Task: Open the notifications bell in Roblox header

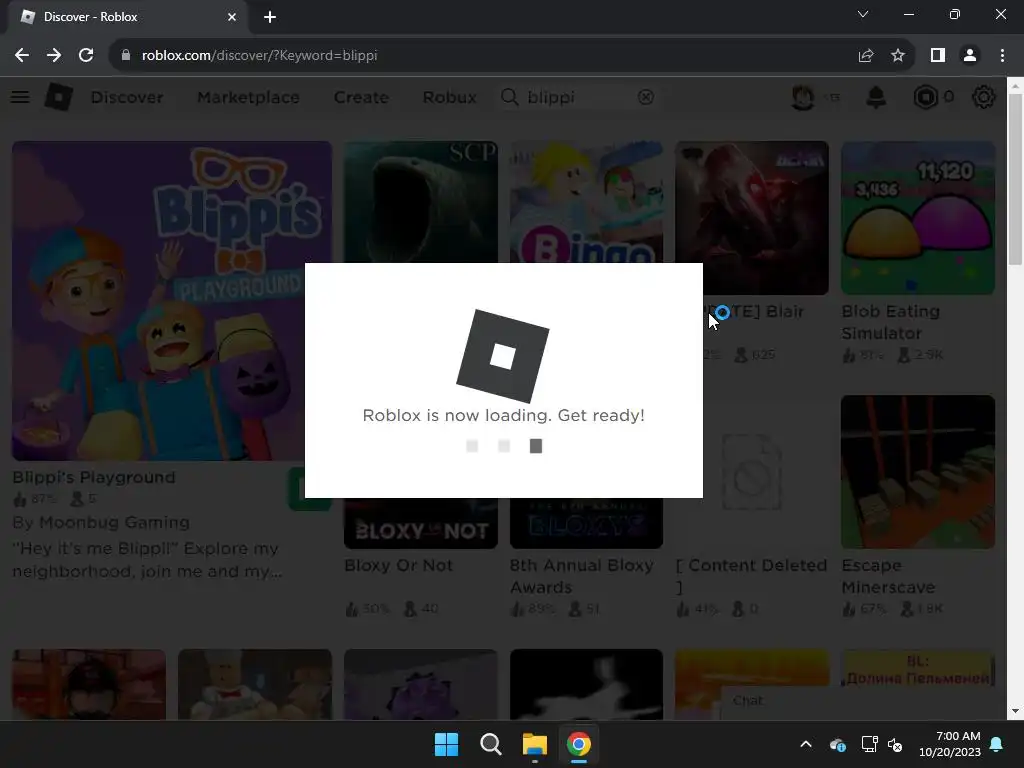Action: [x=876, y=97]
